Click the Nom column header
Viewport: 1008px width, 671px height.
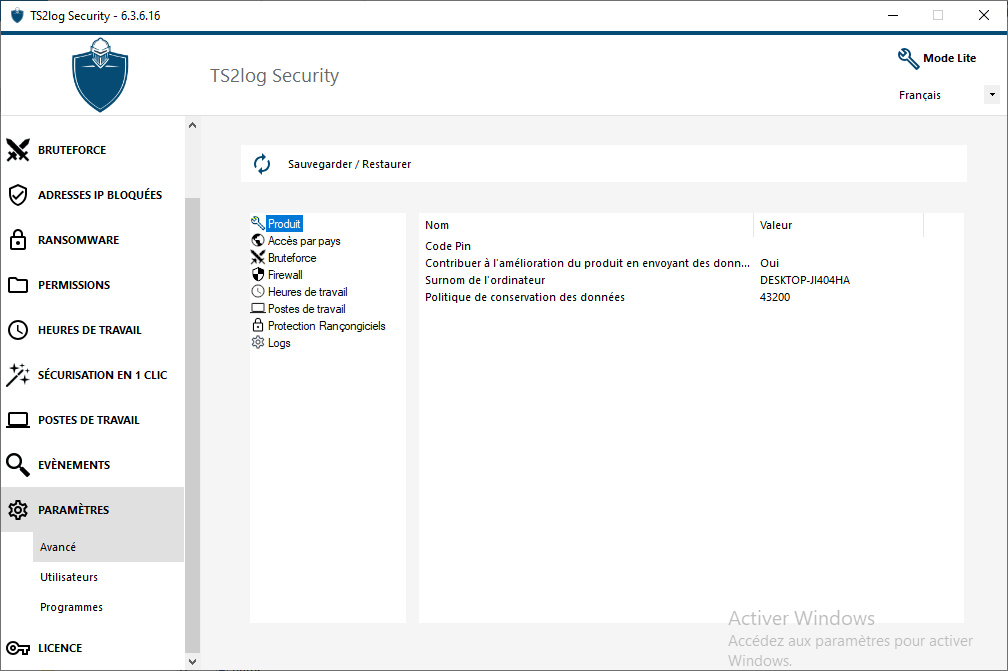(x=586, y=225)
